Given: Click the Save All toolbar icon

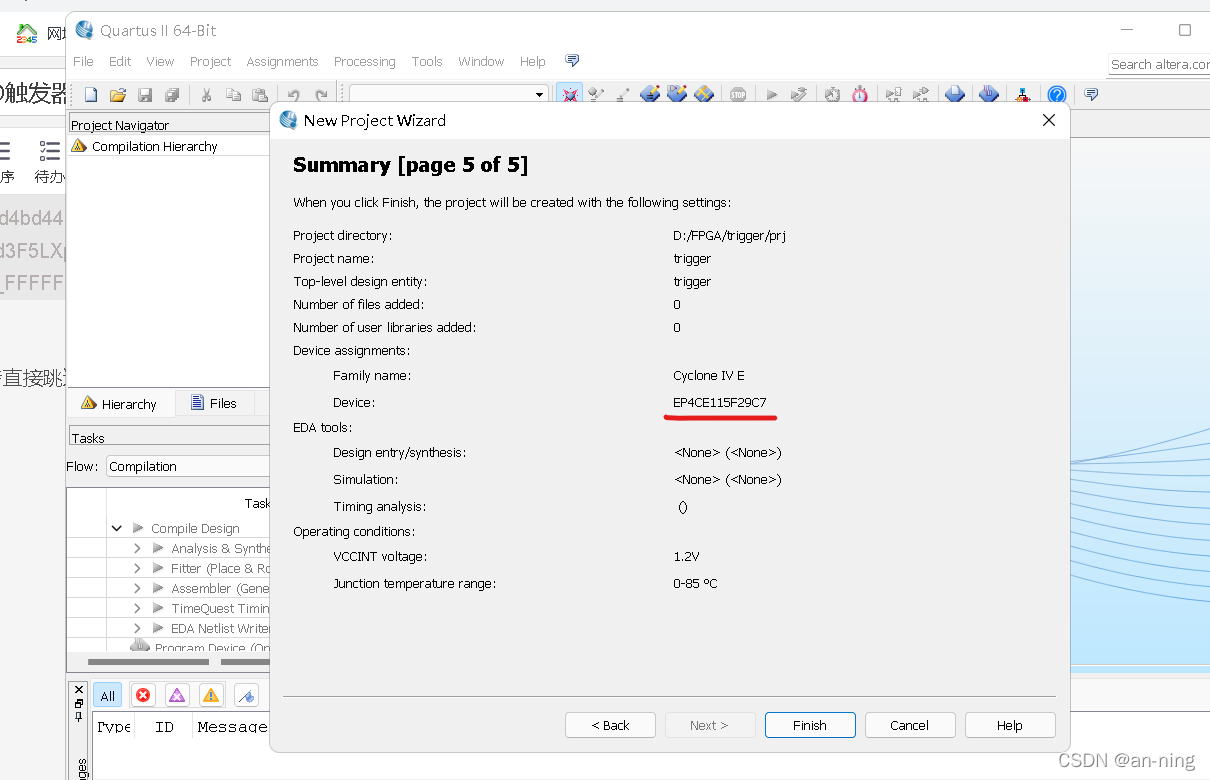Looking at the screenshot, I should pos(172,95).
